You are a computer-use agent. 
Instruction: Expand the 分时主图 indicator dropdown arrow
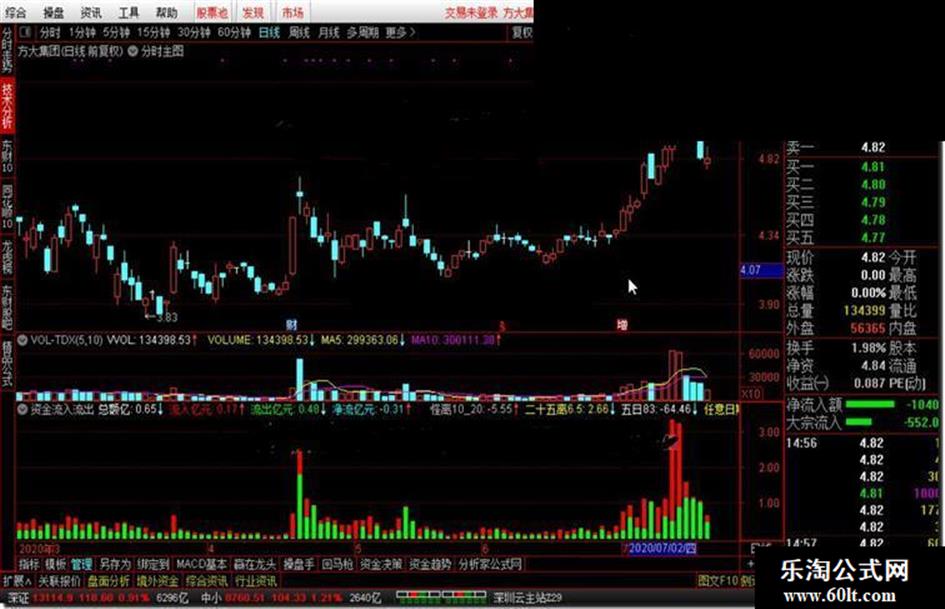(x=133, y=51)
